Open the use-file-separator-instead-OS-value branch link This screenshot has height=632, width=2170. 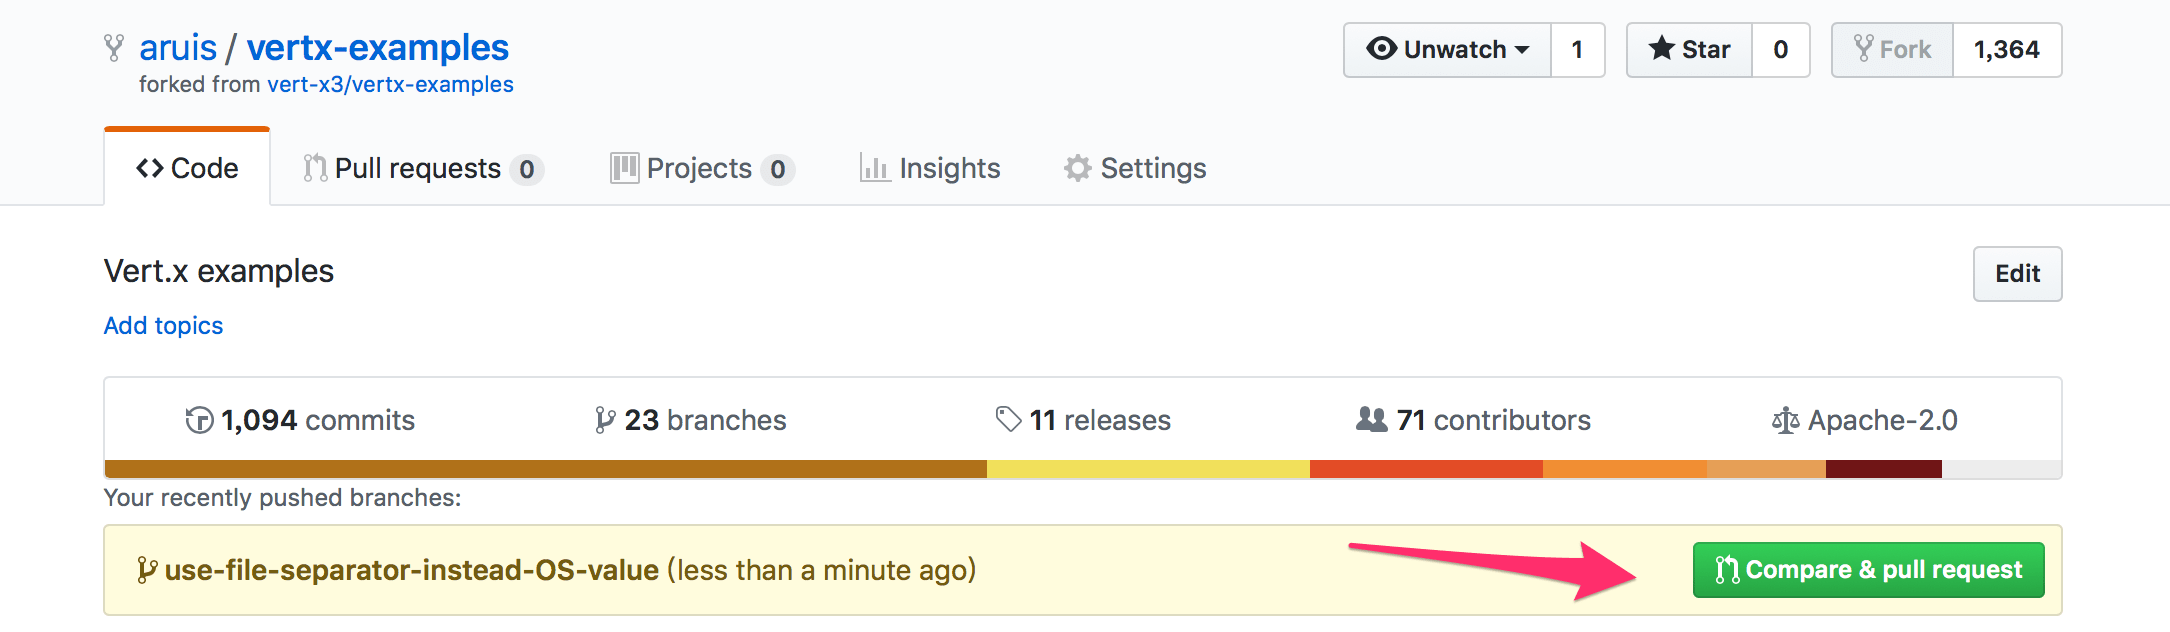[x=411, y=570]
